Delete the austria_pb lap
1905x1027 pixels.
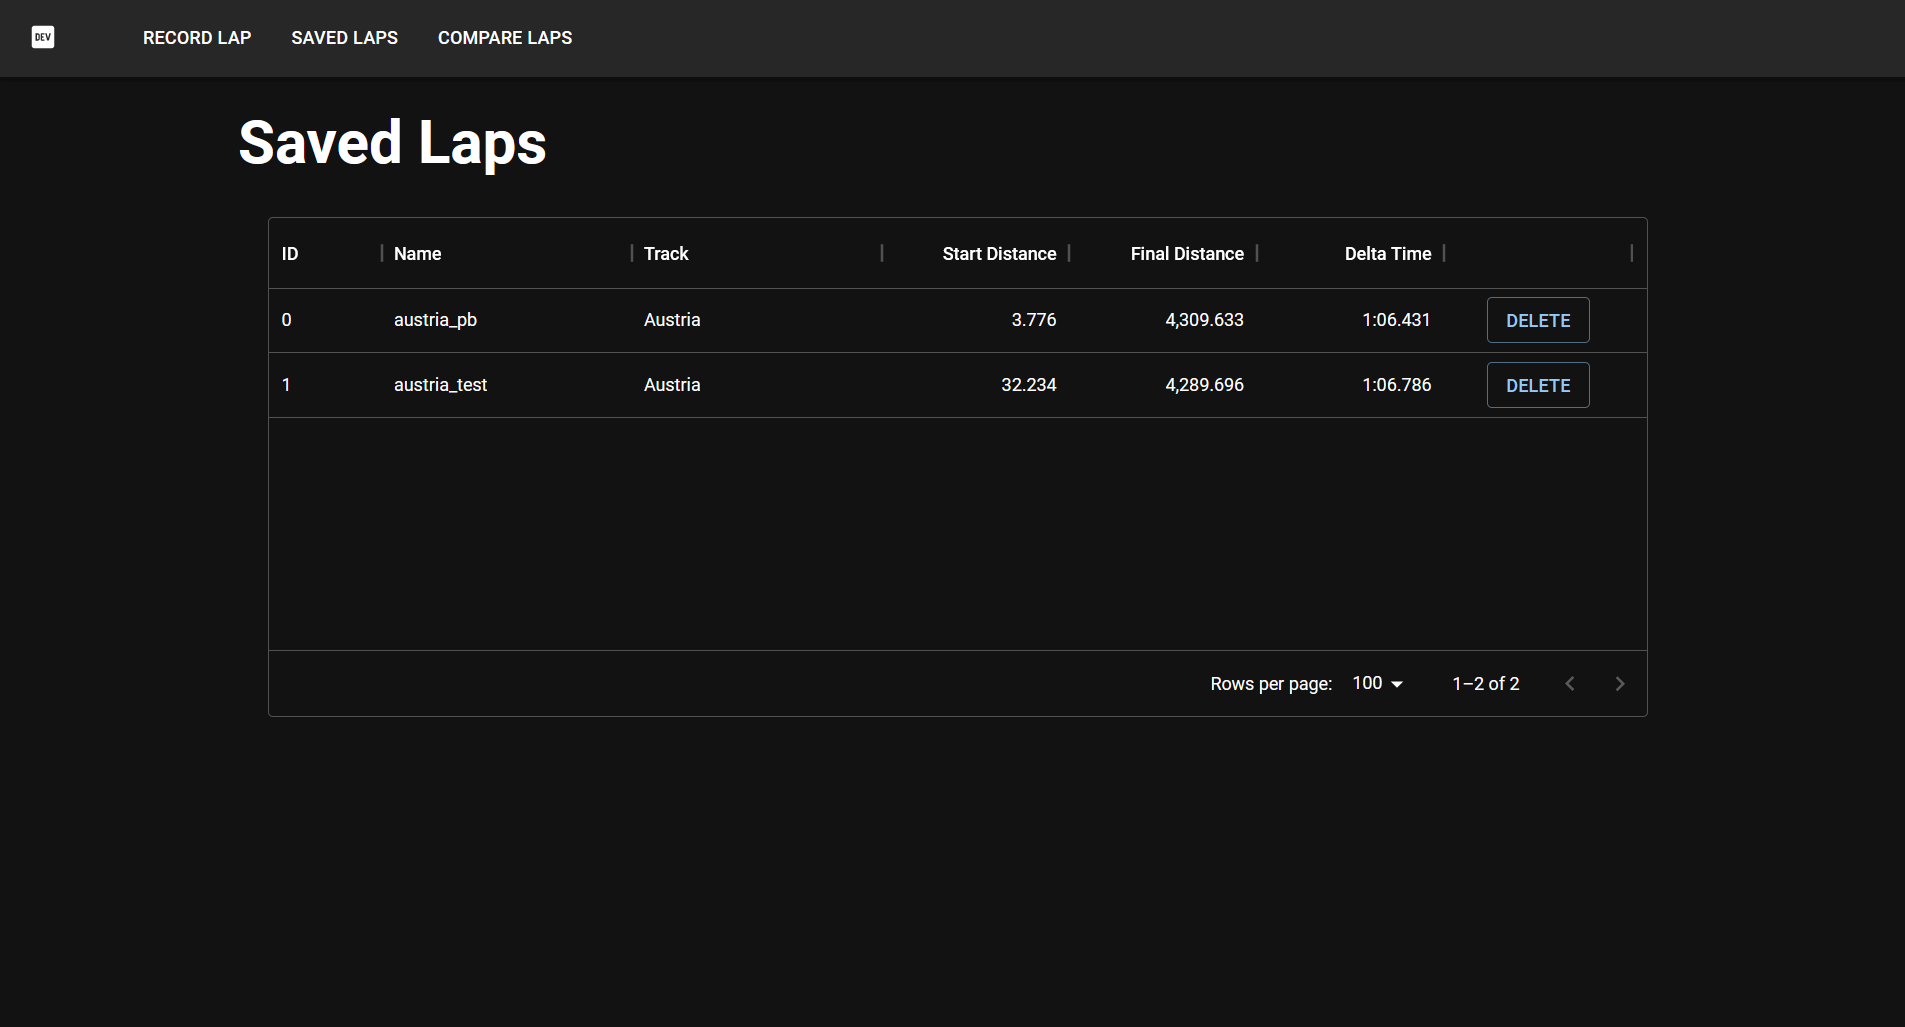tap(1538, 320)
